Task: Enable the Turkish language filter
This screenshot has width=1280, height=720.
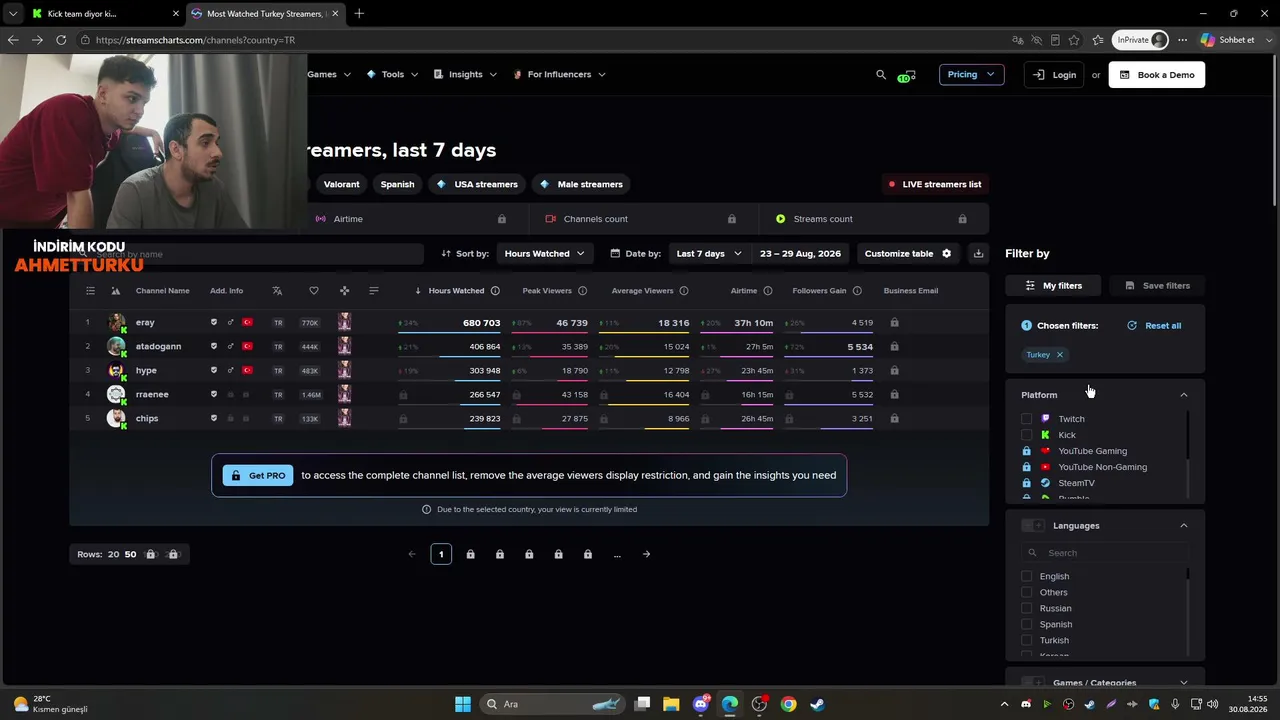Action: pyautogui.click(x=1026, y=640)
